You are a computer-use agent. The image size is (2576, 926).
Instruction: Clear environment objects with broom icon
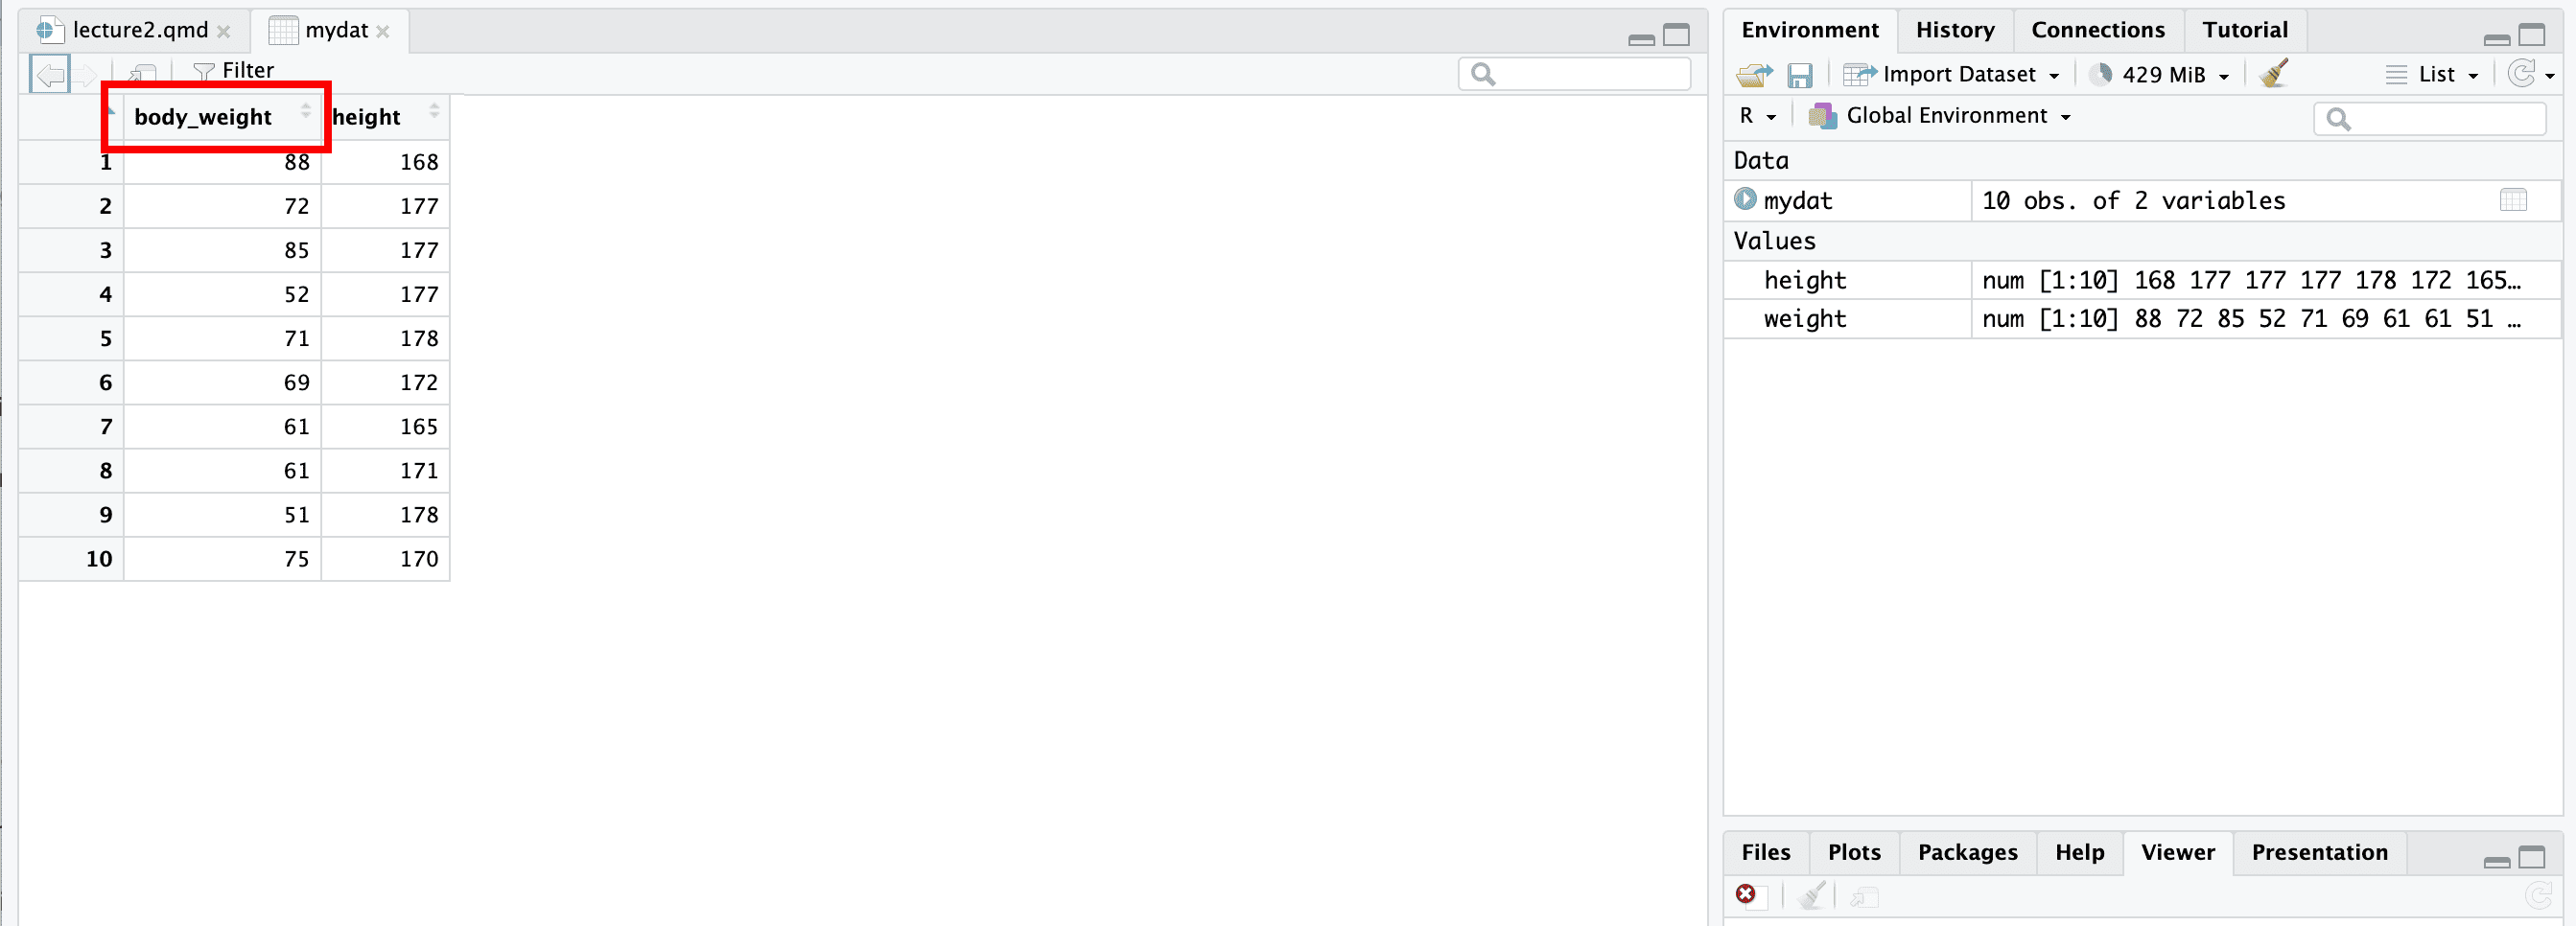(2273, 74)
